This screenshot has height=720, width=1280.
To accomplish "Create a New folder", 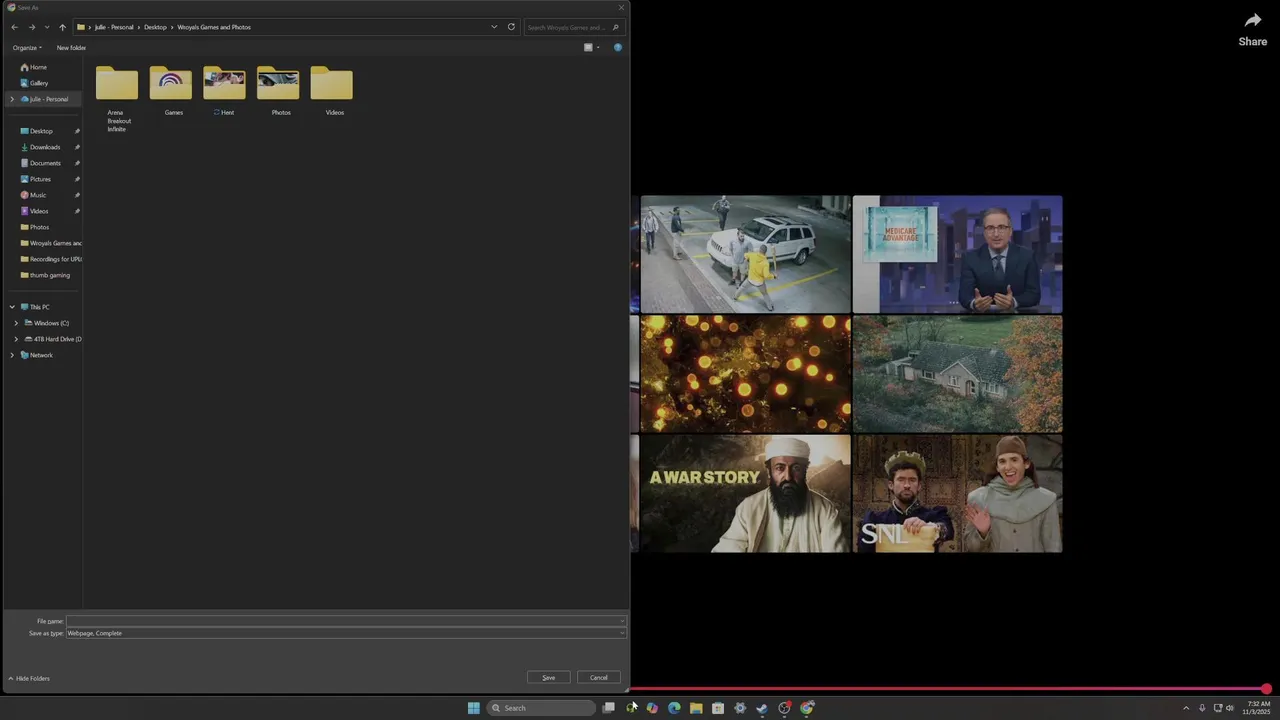I will point(71,47).
